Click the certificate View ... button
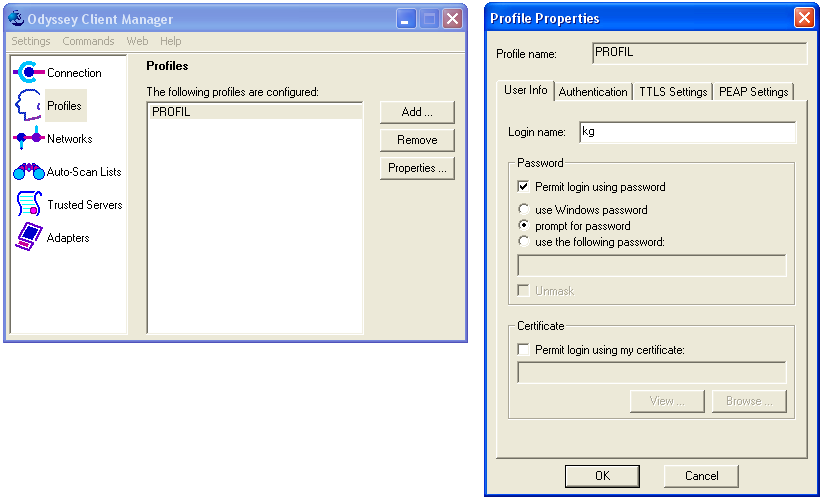 [667, 401]
